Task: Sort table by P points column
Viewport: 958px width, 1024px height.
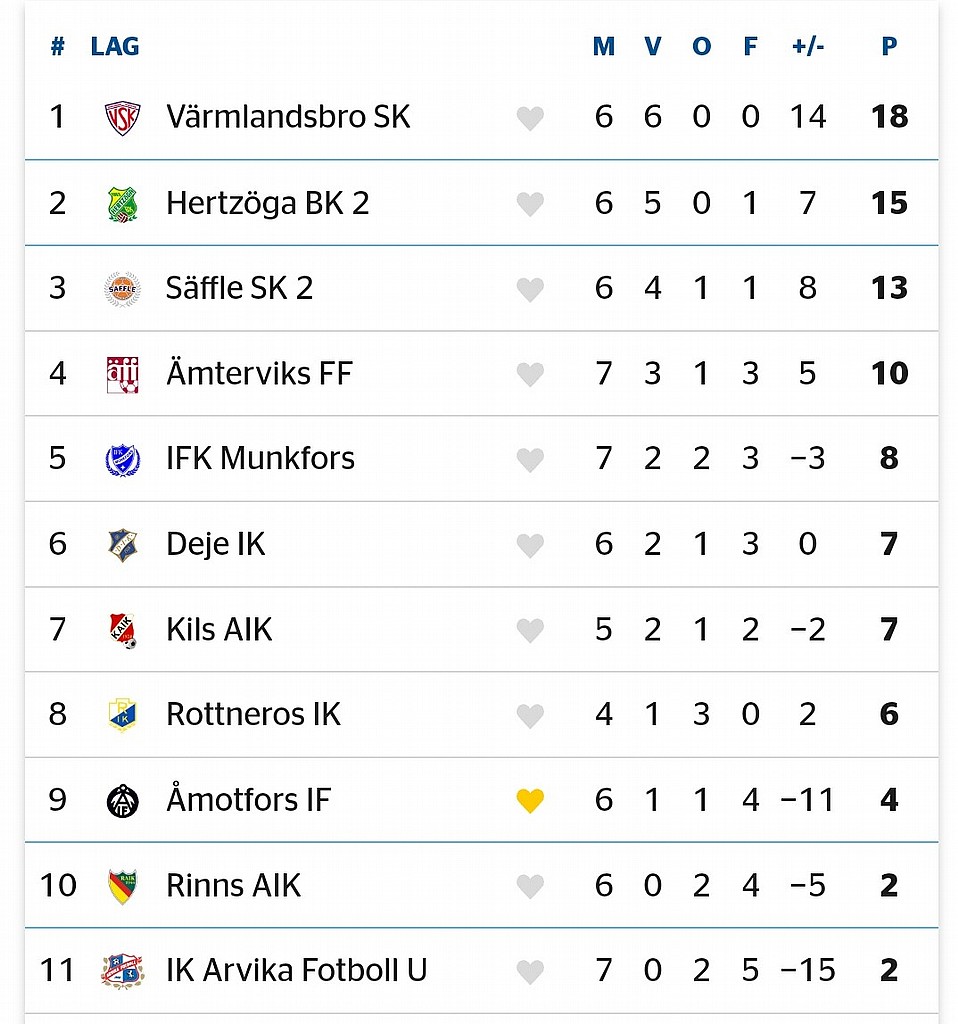Action: pos(889,46)
